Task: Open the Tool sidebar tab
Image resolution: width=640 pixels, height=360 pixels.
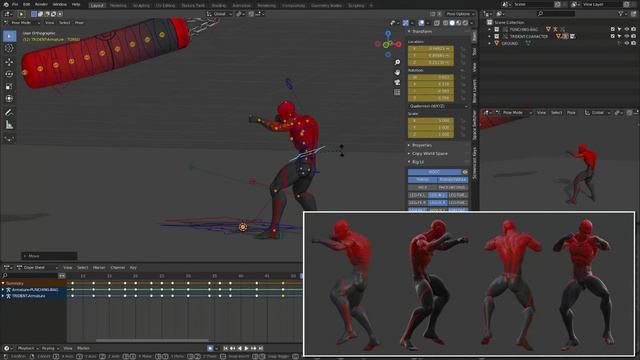Action: click(x=474, y=51)
